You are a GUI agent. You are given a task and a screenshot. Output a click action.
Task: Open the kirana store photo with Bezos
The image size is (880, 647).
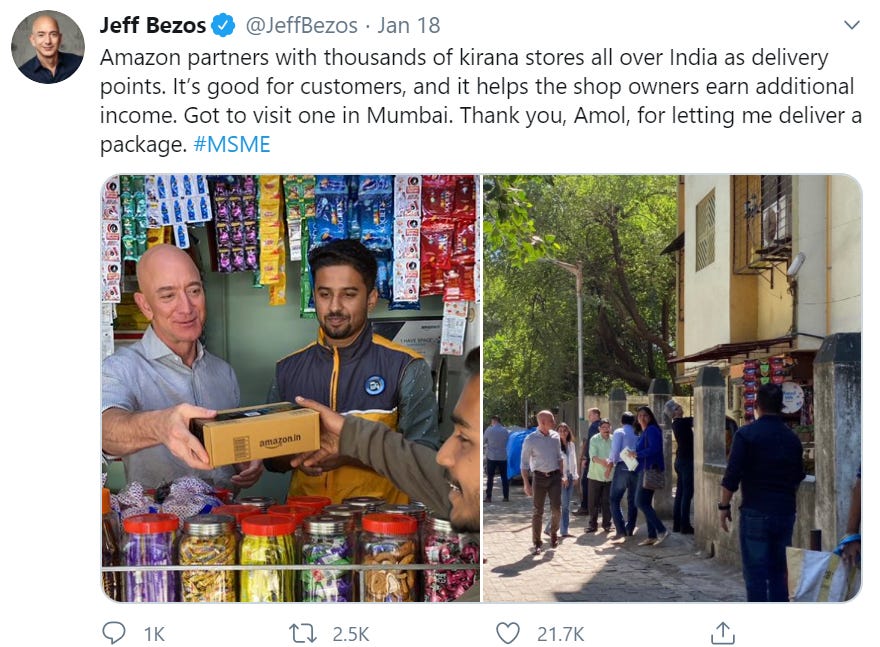pos(291,388)
